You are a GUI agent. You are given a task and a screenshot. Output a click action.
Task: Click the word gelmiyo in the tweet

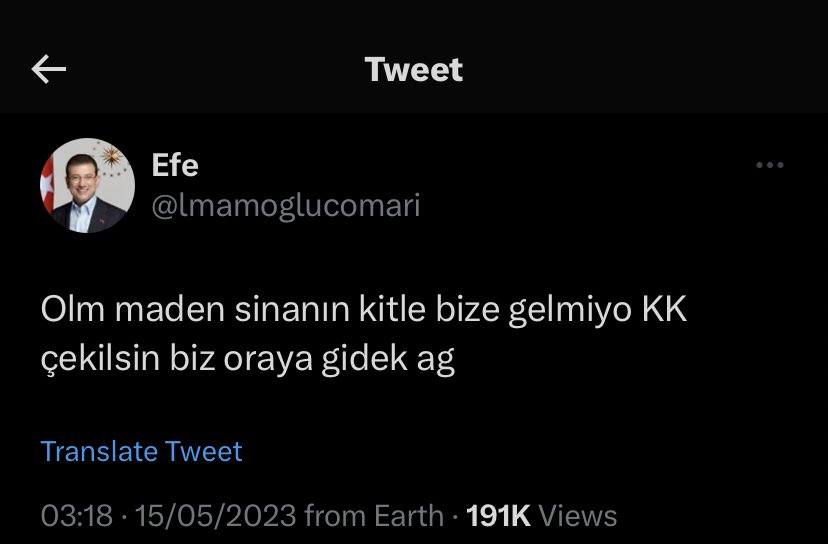pyautogui.click(x=570, y=310)
